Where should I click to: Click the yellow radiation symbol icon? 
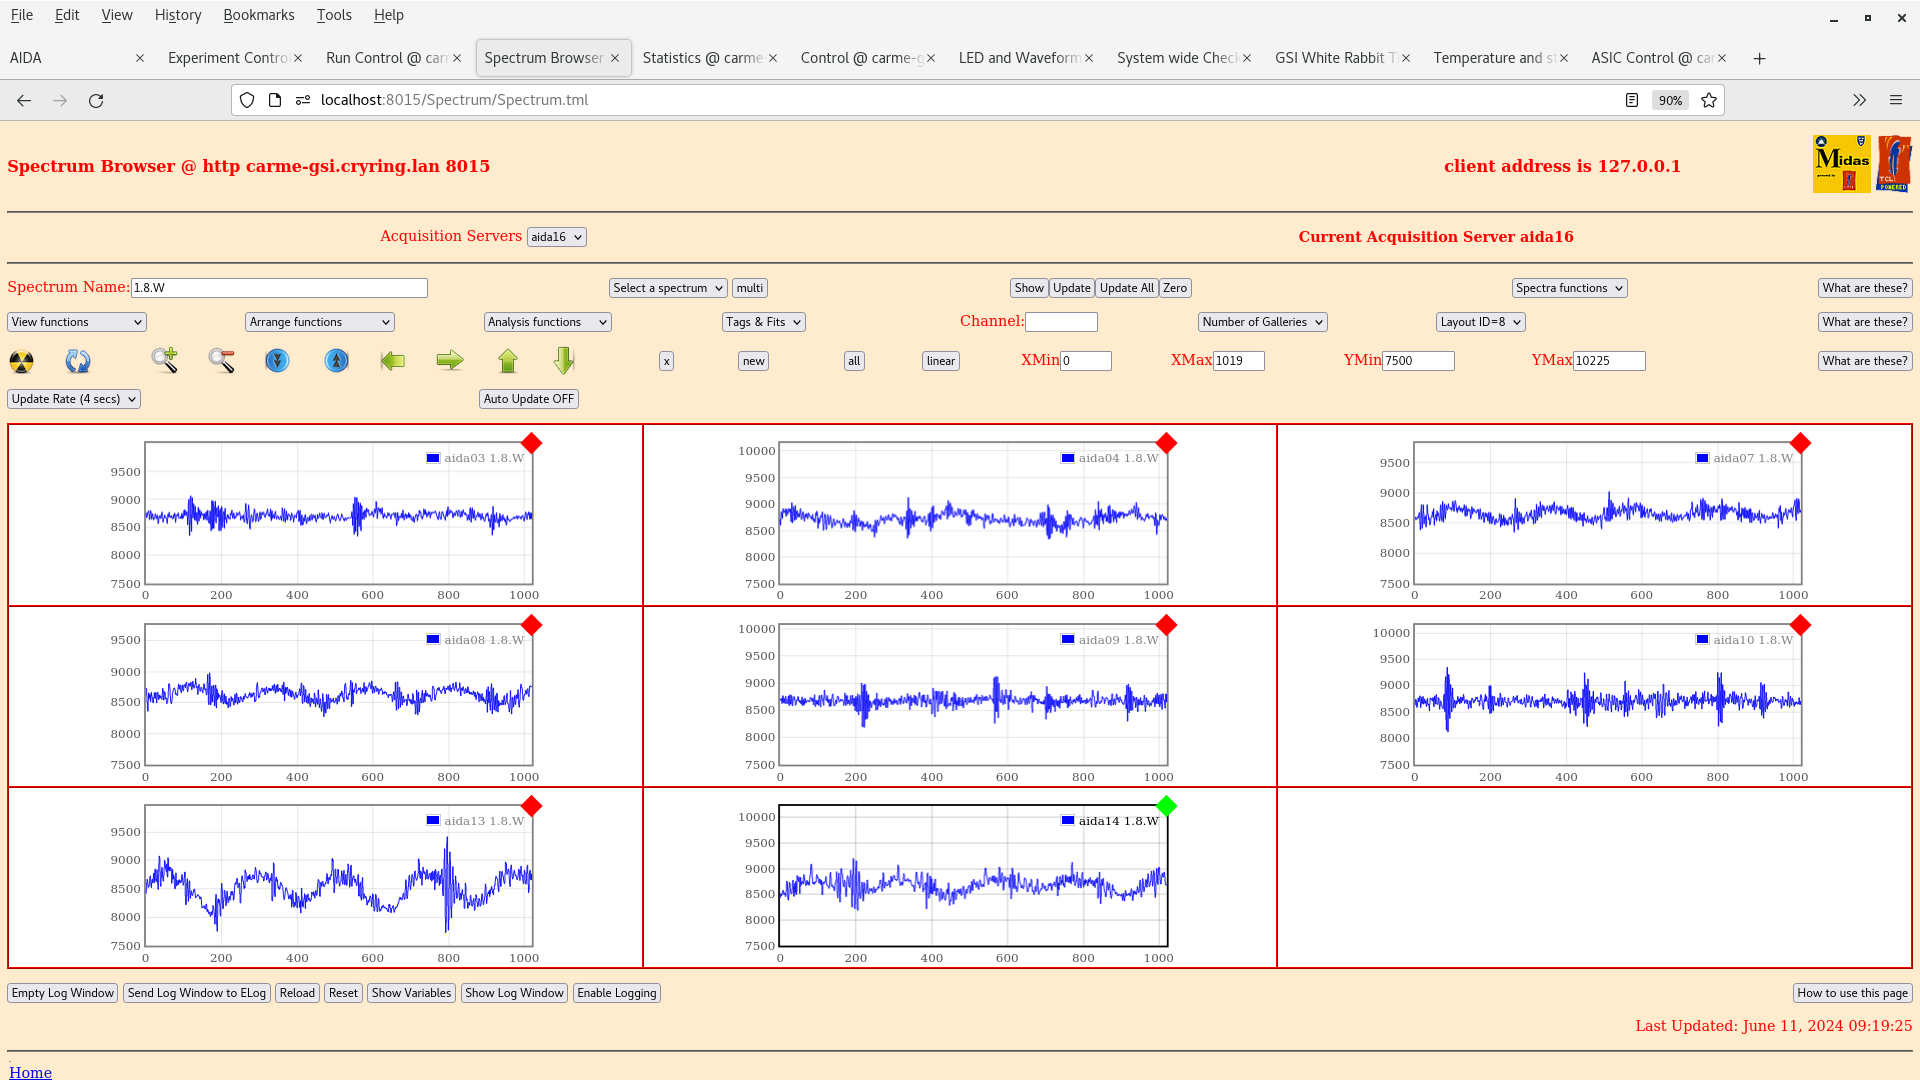(x=21, y=361)
